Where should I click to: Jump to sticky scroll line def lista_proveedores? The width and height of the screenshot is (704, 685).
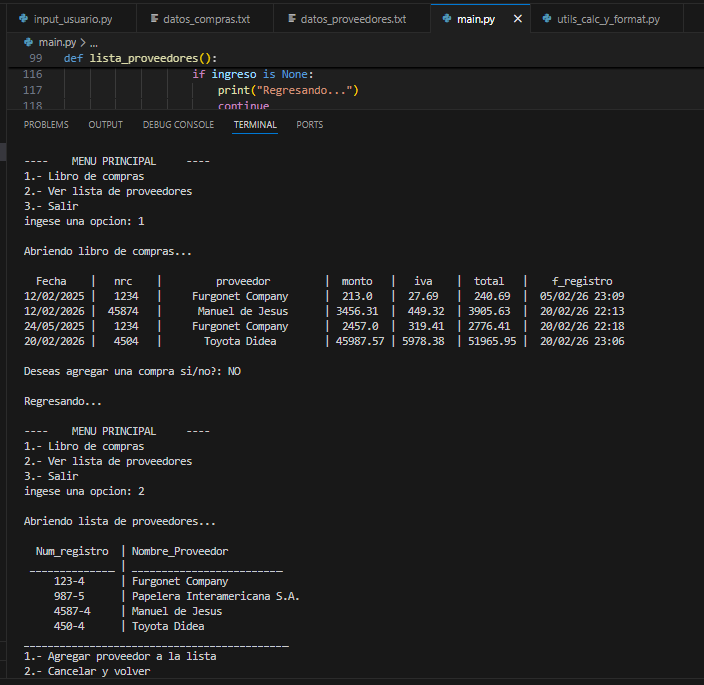153,58
